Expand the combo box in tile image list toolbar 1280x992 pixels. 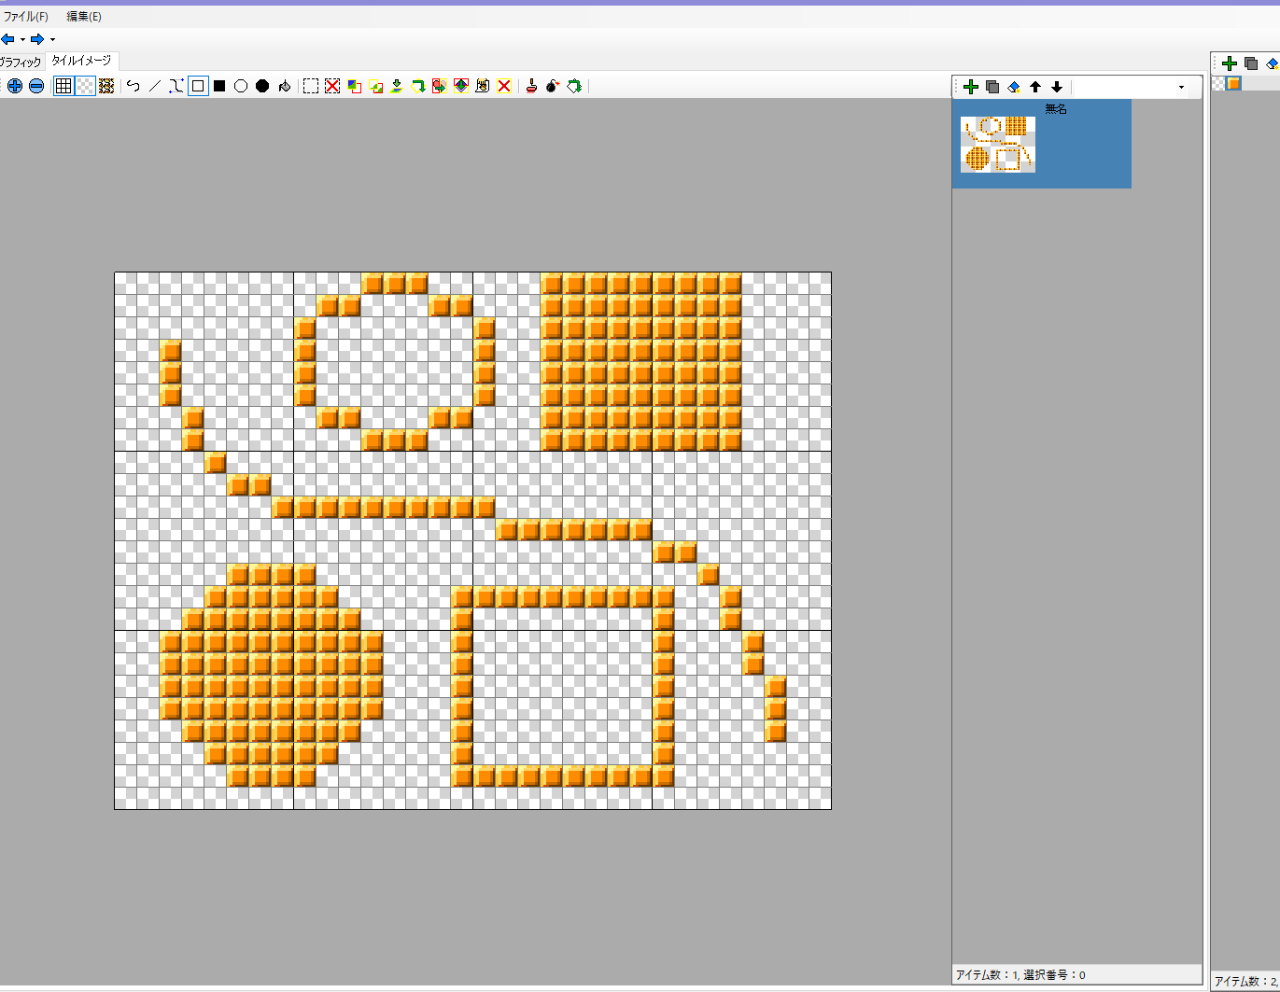pos(1181,87)
